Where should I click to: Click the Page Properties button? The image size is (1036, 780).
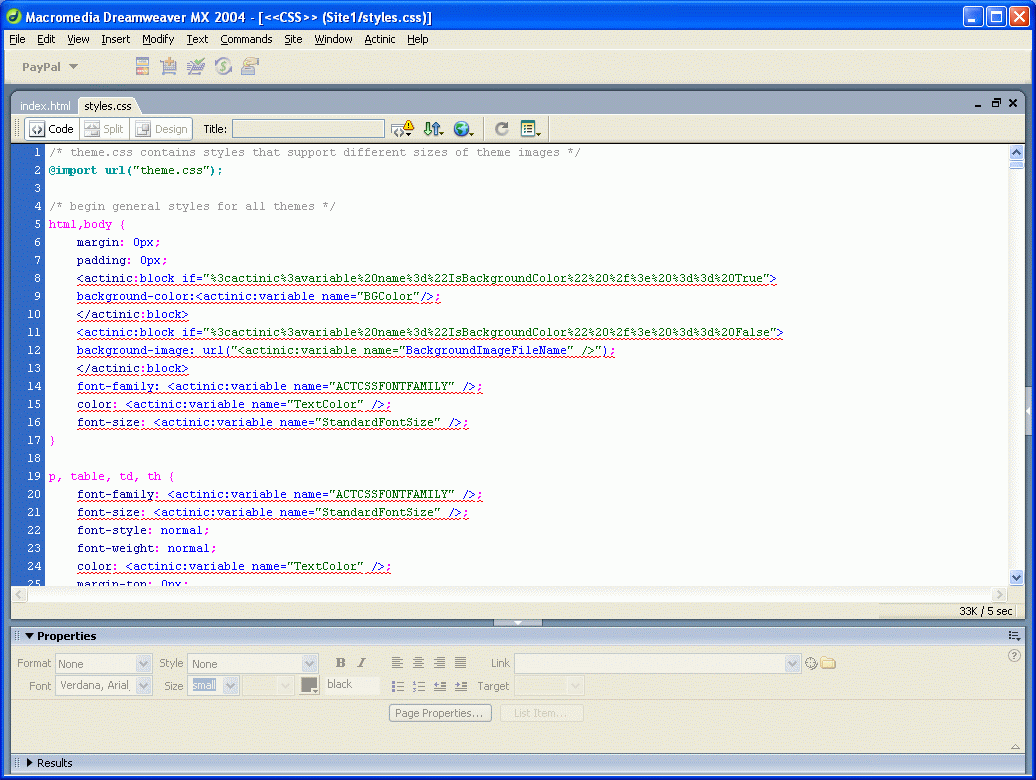[440, 713]
